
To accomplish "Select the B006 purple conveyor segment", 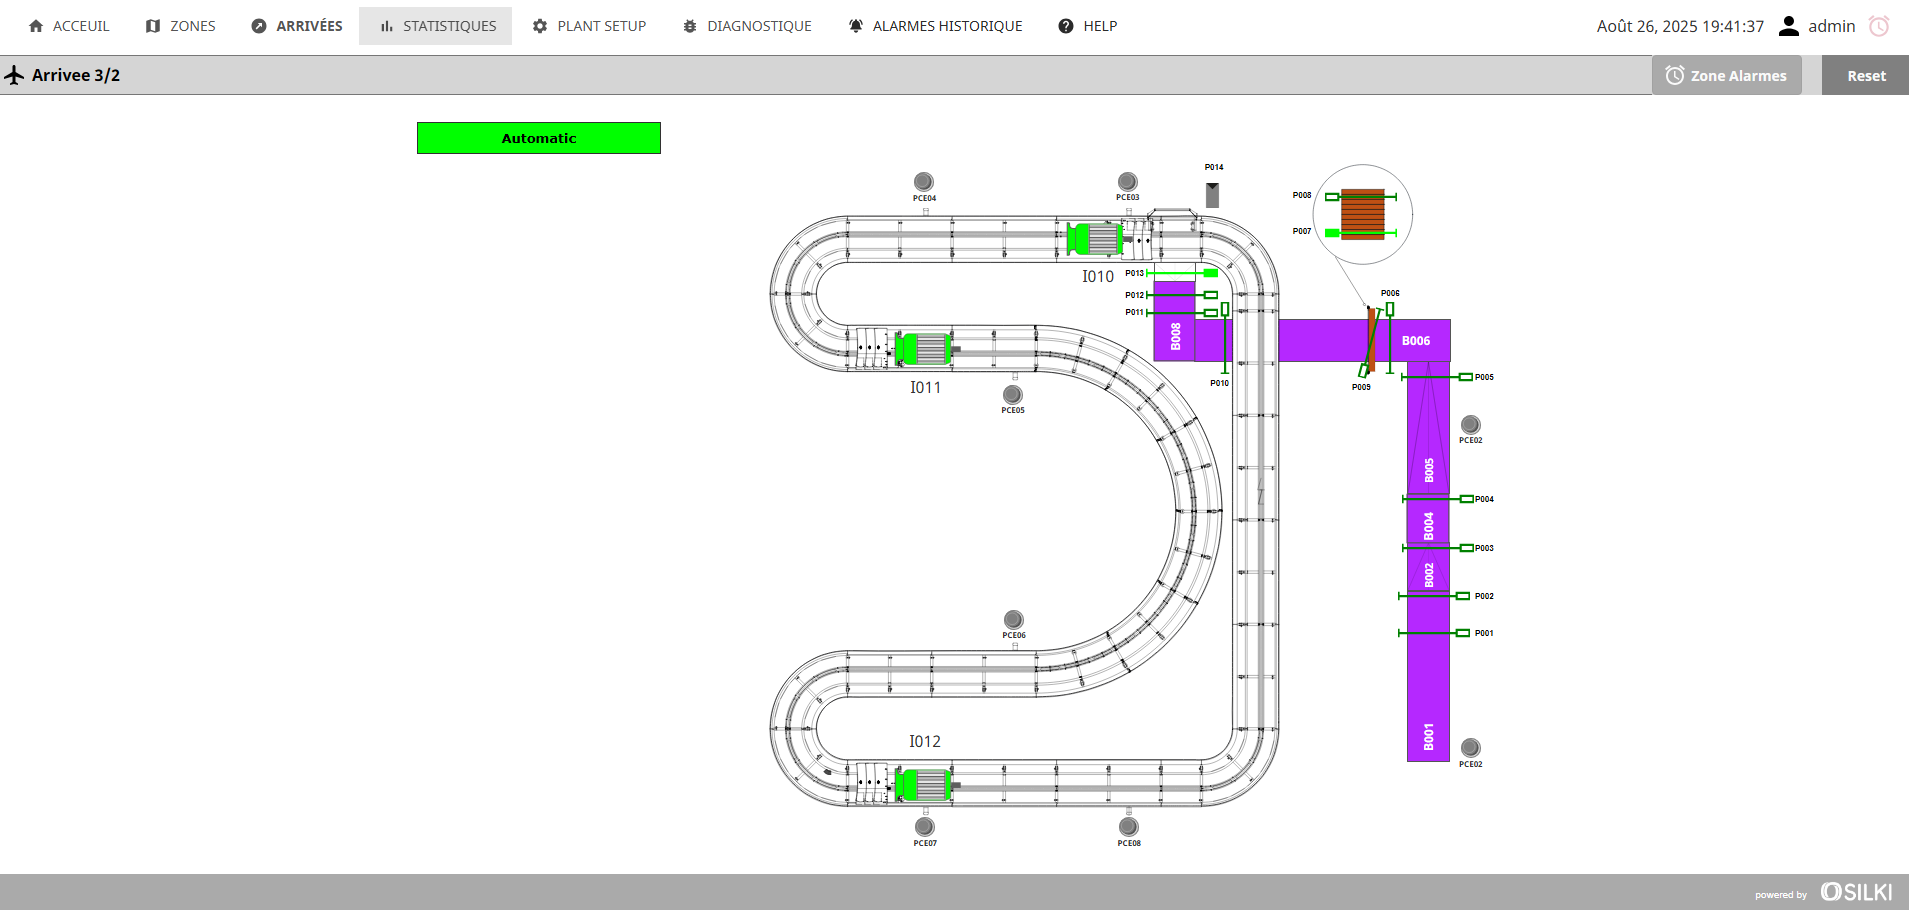I will [1416, 341].
